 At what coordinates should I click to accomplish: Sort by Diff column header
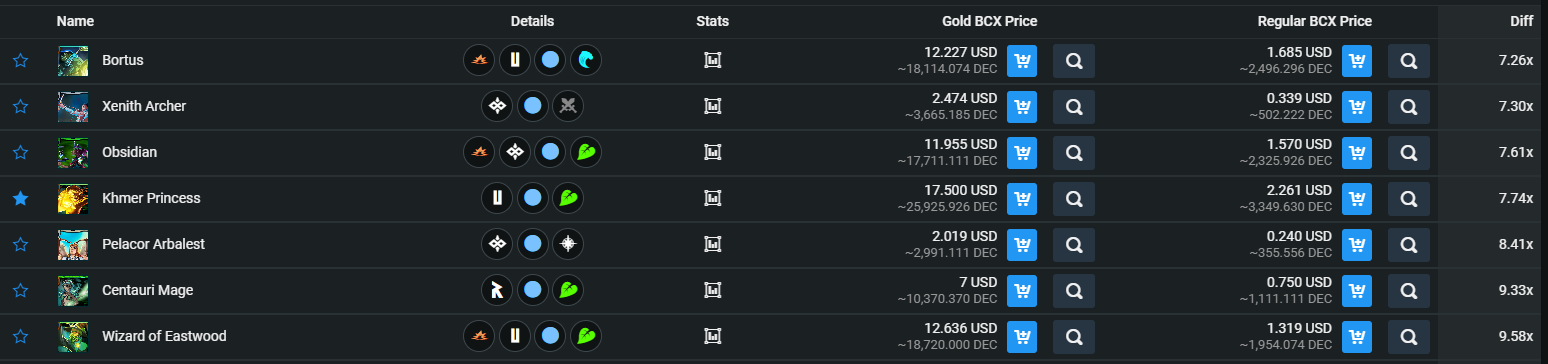pyautogui.click(x=1522, y=21)
